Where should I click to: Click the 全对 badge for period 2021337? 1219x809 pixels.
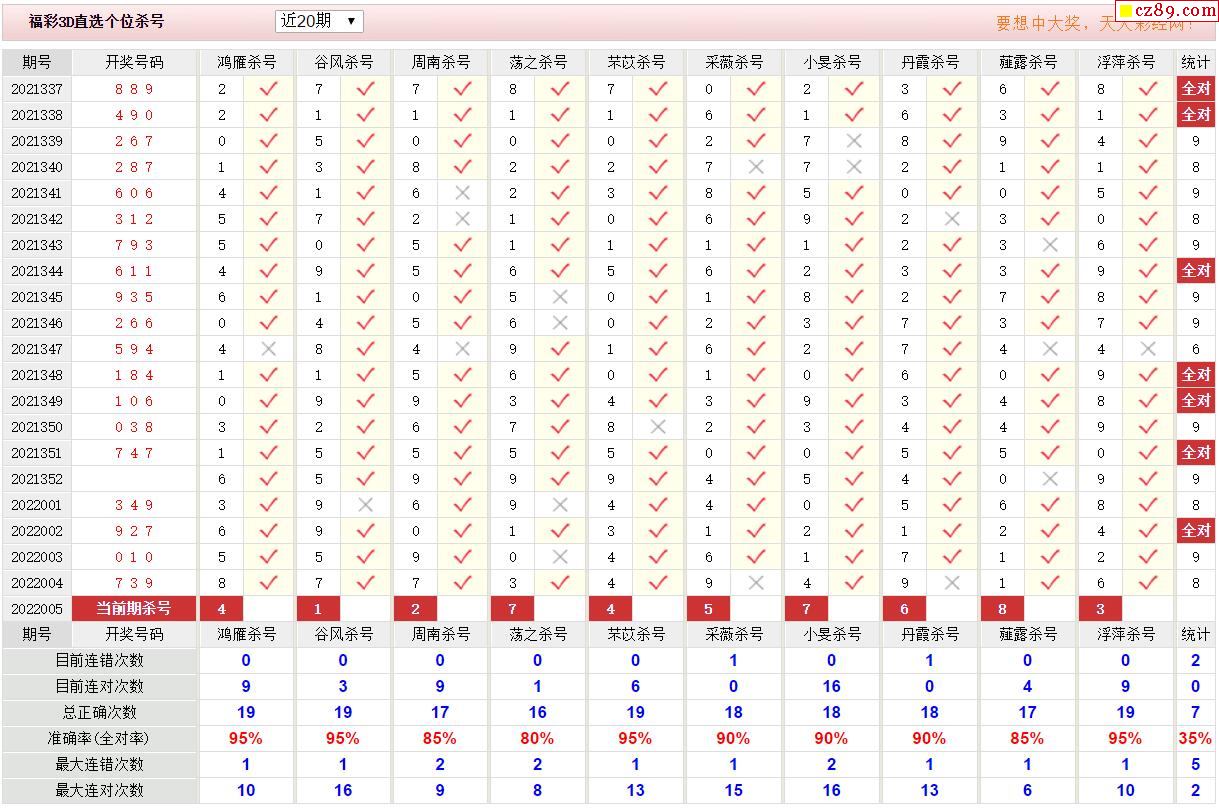click(x=1196, y=89)
